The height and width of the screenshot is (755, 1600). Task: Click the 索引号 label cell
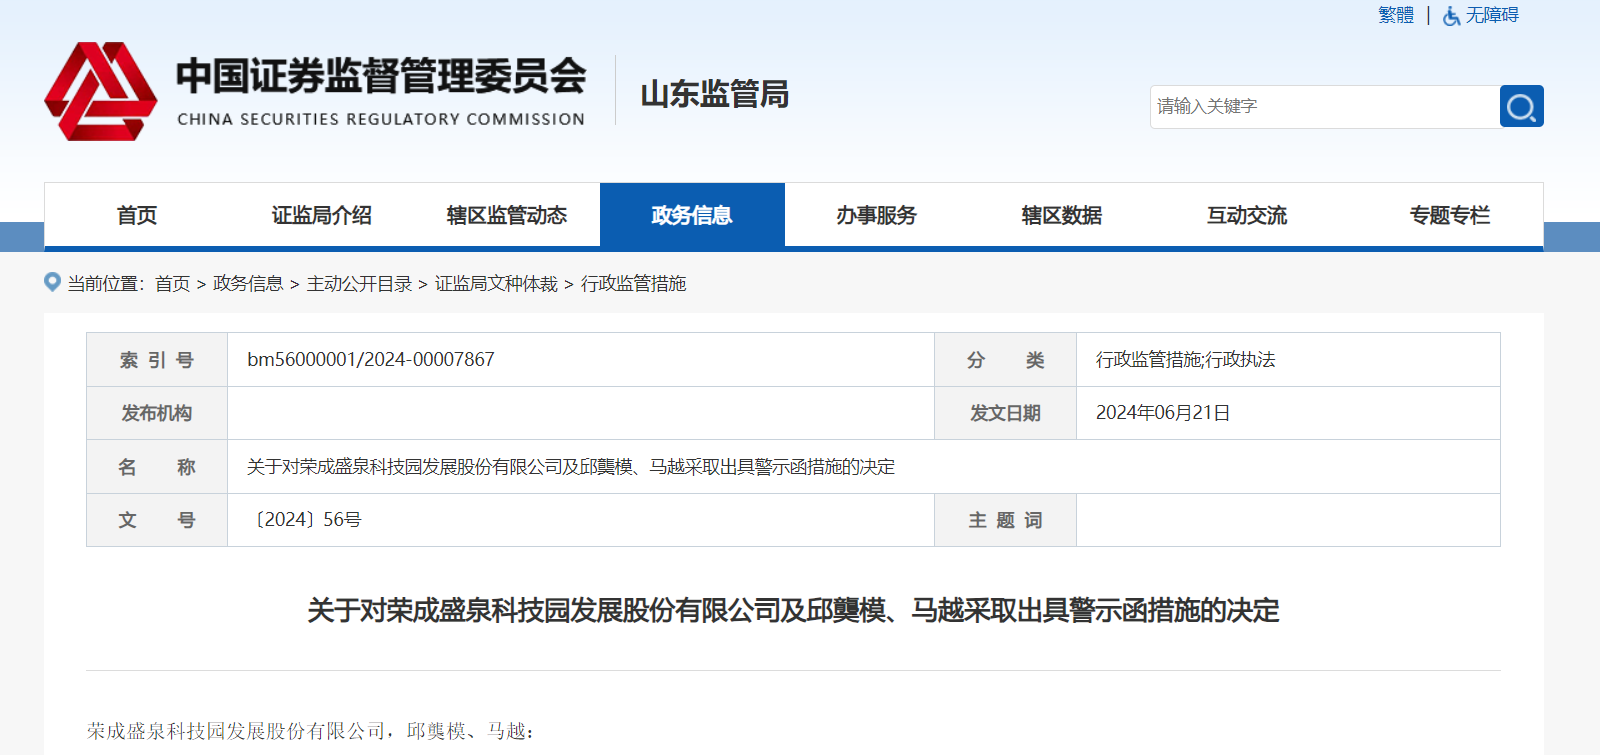[157, 360]
